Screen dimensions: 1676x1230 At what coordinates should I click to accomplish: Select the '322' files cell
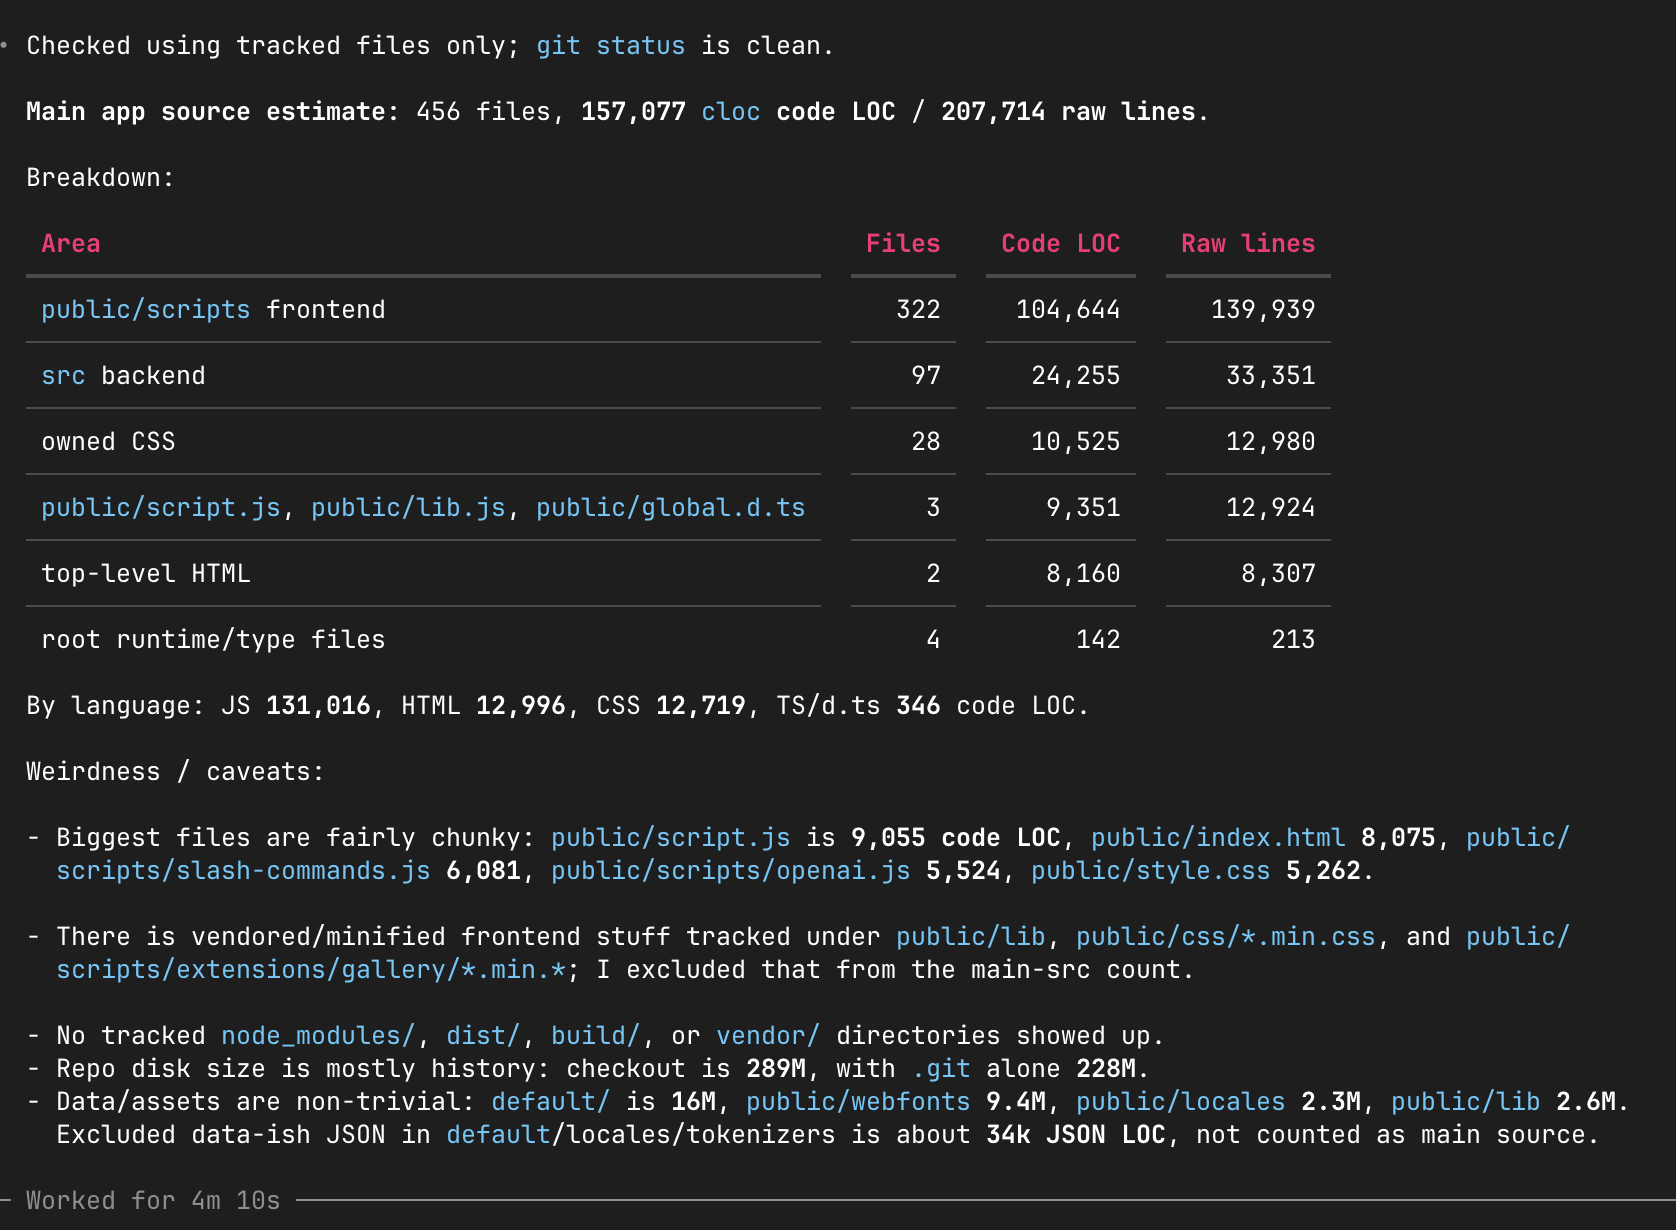(918, 310)
